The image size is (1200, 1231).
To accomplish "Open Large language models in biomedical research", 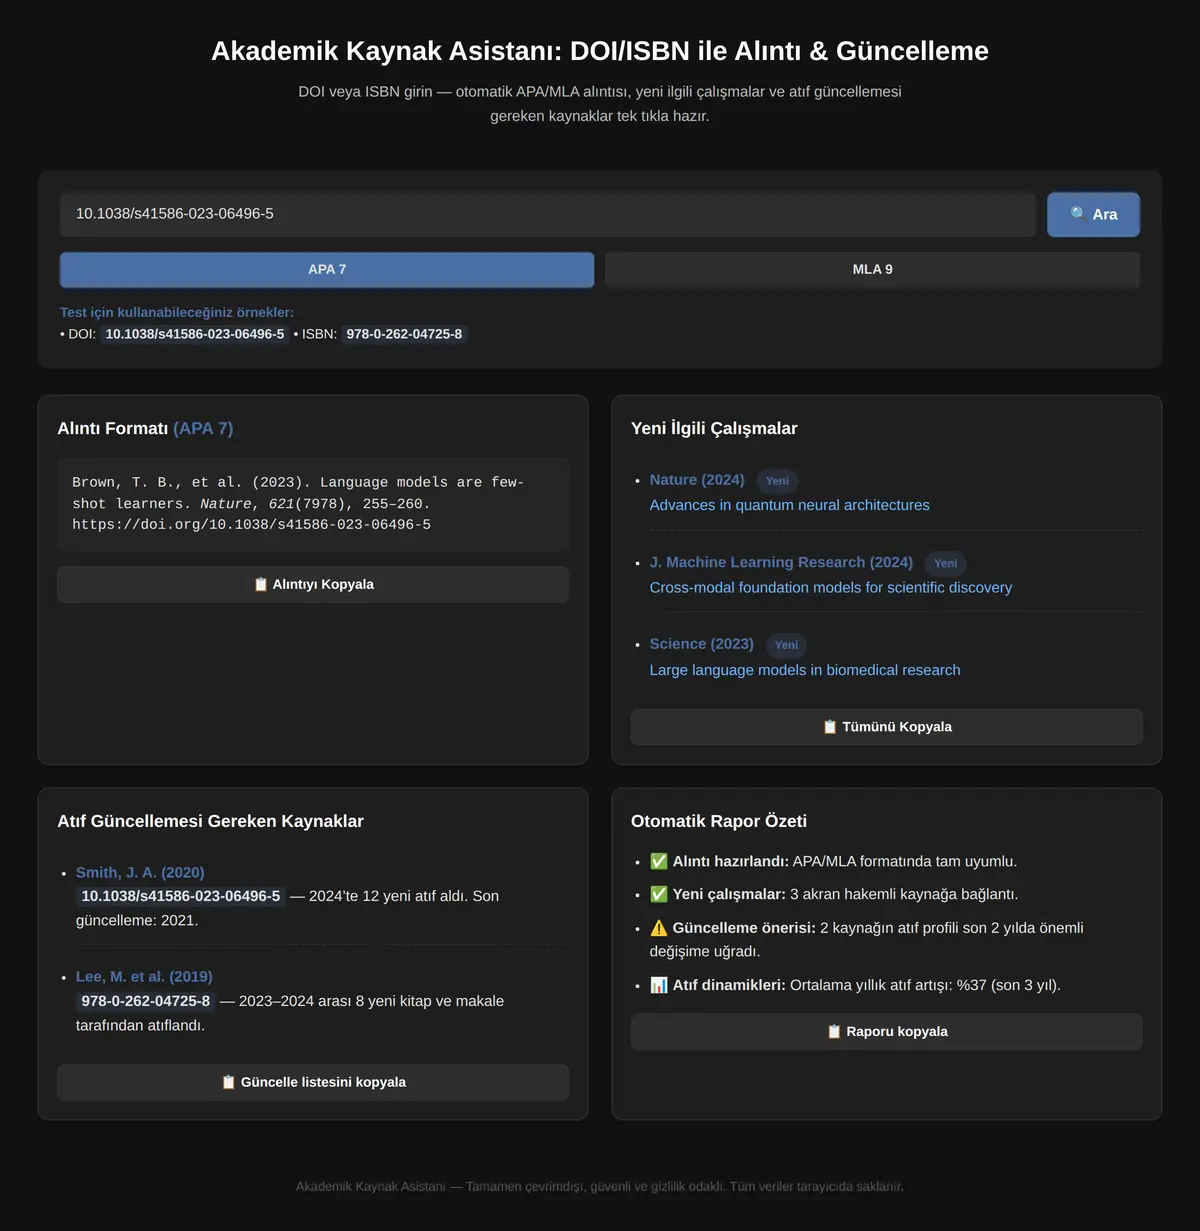I will coord(805,670).
